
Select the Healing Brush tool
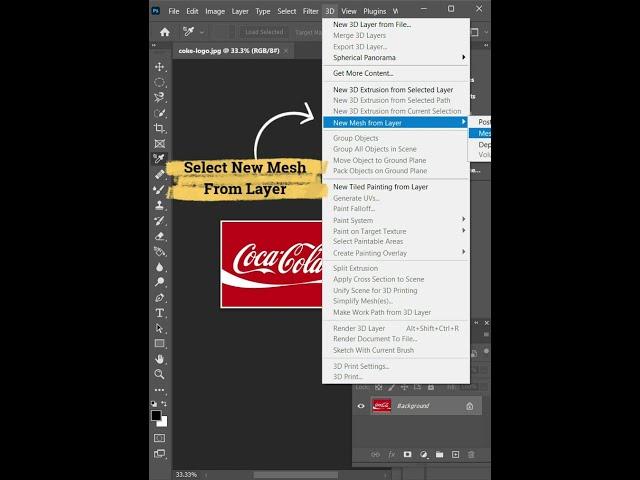159,174
